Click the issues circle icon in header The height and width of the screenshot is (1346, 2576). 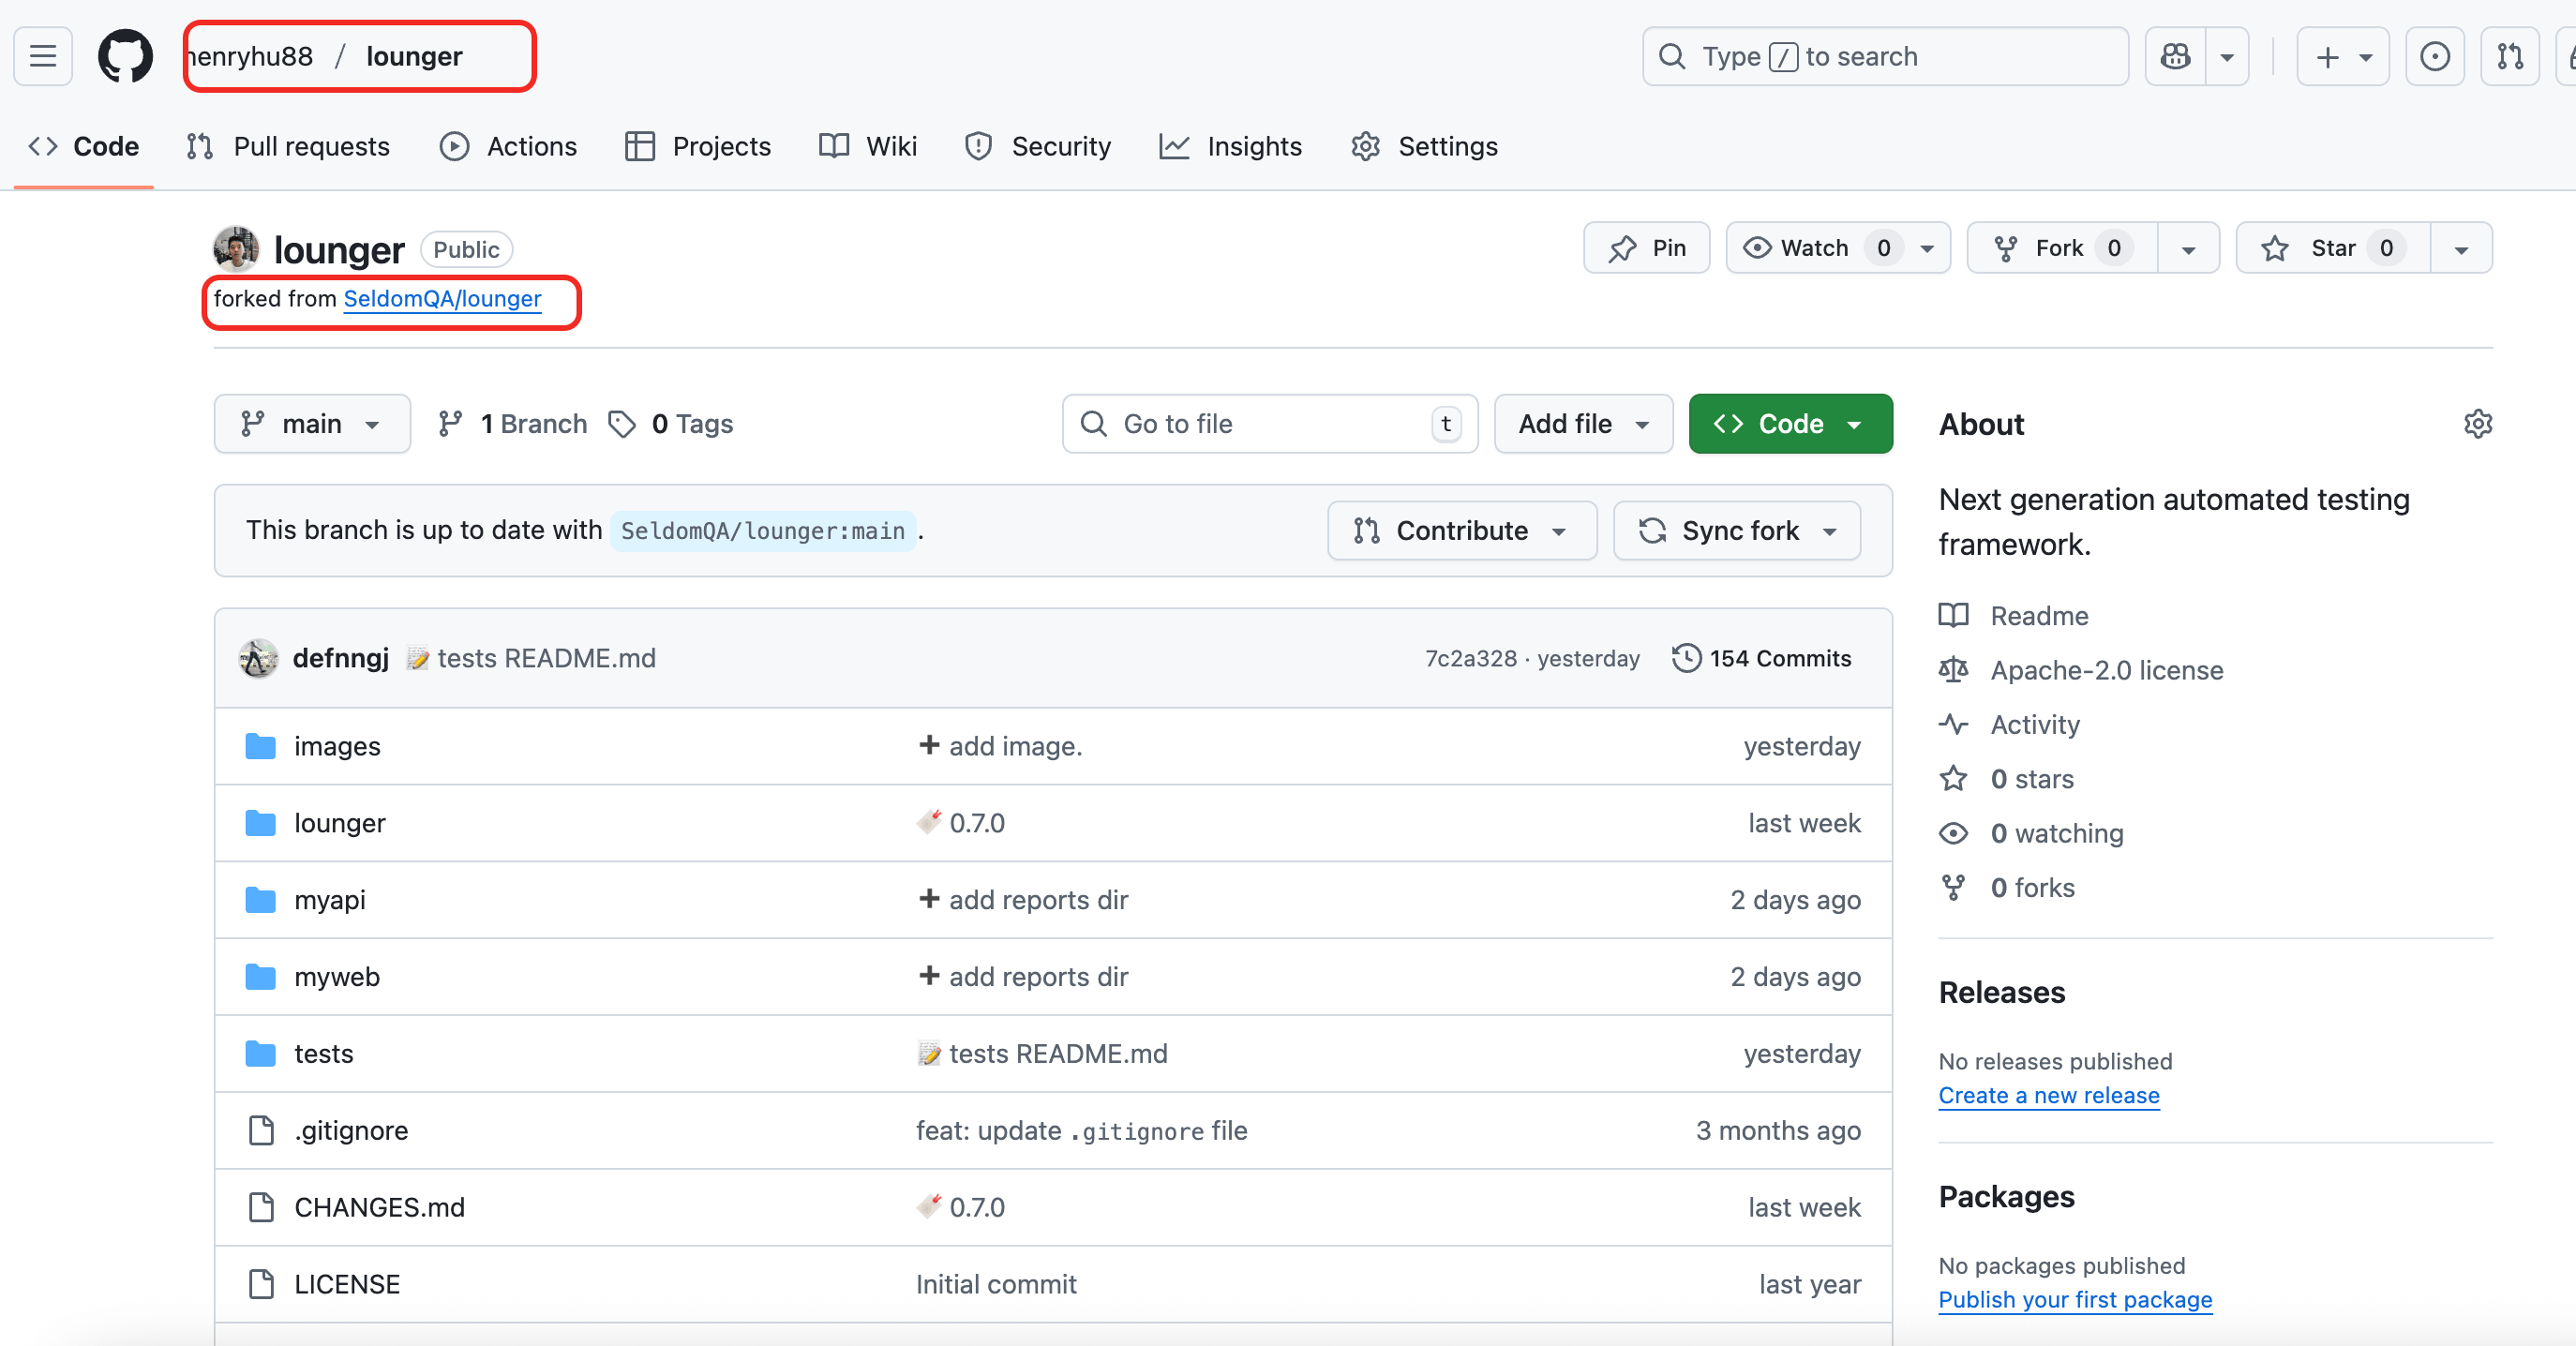click(2434, 56)
